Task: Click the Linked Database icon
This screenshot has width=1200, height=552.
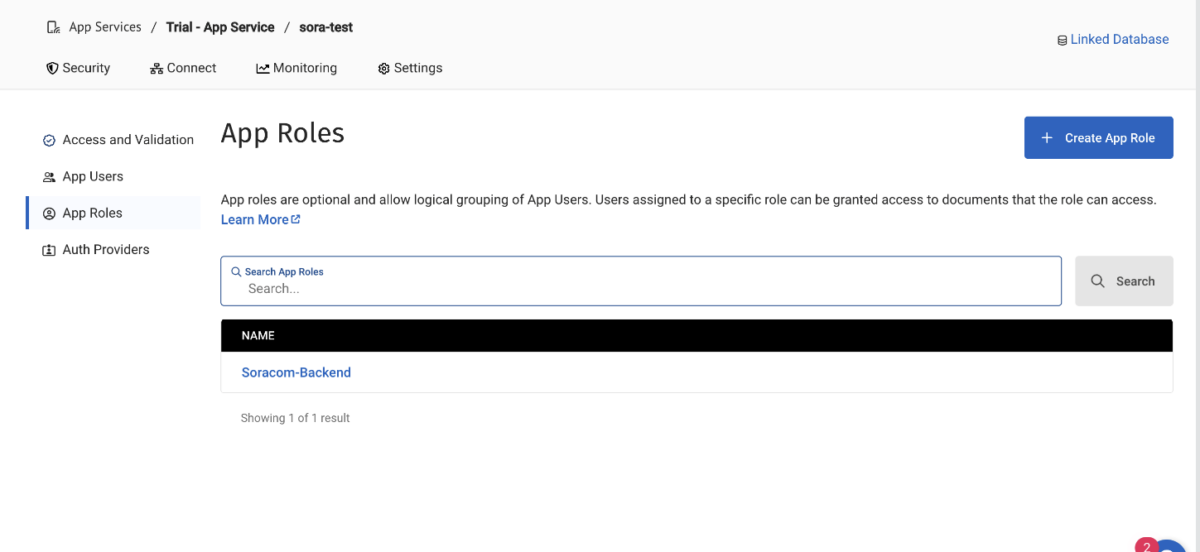Action: coord(1061,40)
